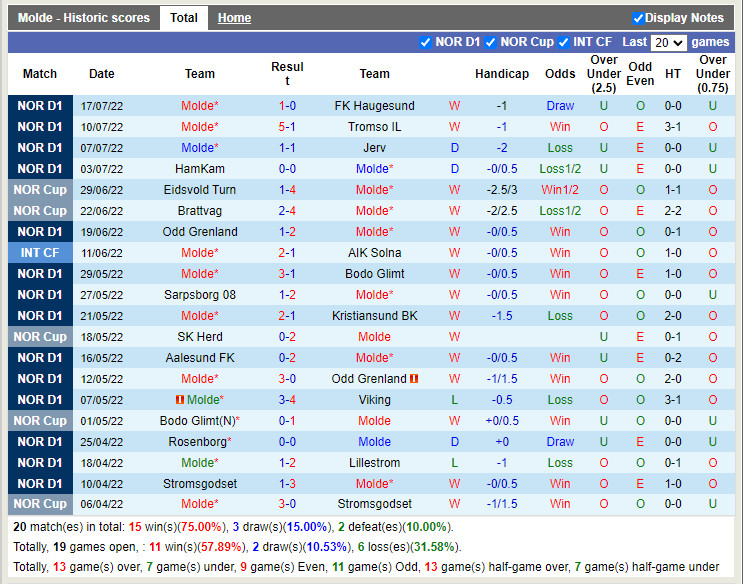The image size is (743, 584).
Task: Open the Lillestrom team link
Action: coord(374,463)
